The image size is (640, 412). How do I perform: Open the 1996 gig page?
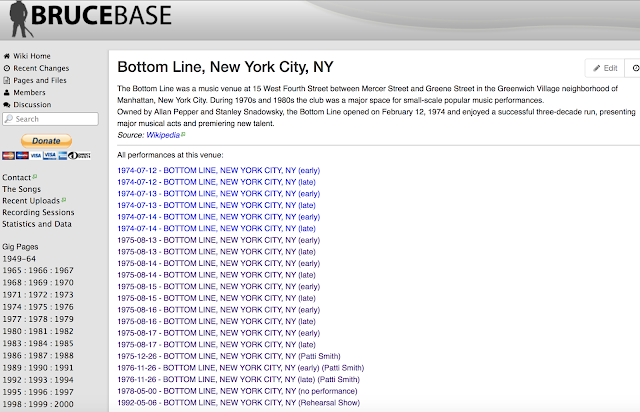point(38,392)
